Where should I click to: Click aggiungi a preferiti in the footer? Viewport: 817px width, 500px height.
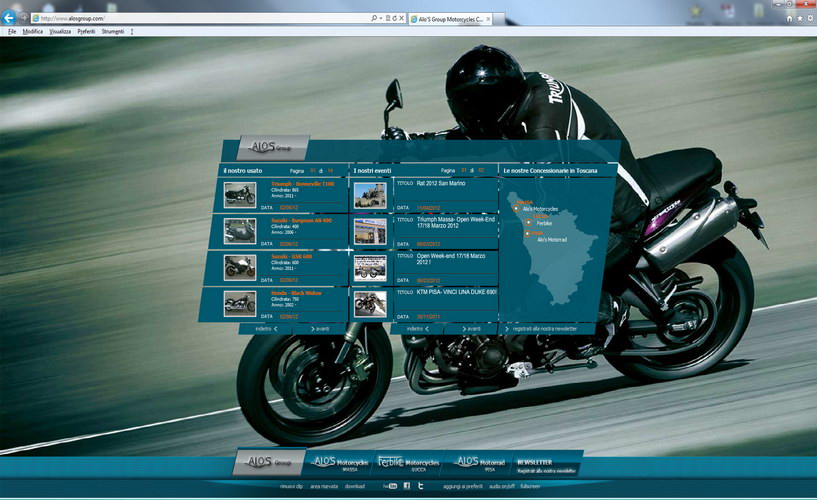(463, 486)
